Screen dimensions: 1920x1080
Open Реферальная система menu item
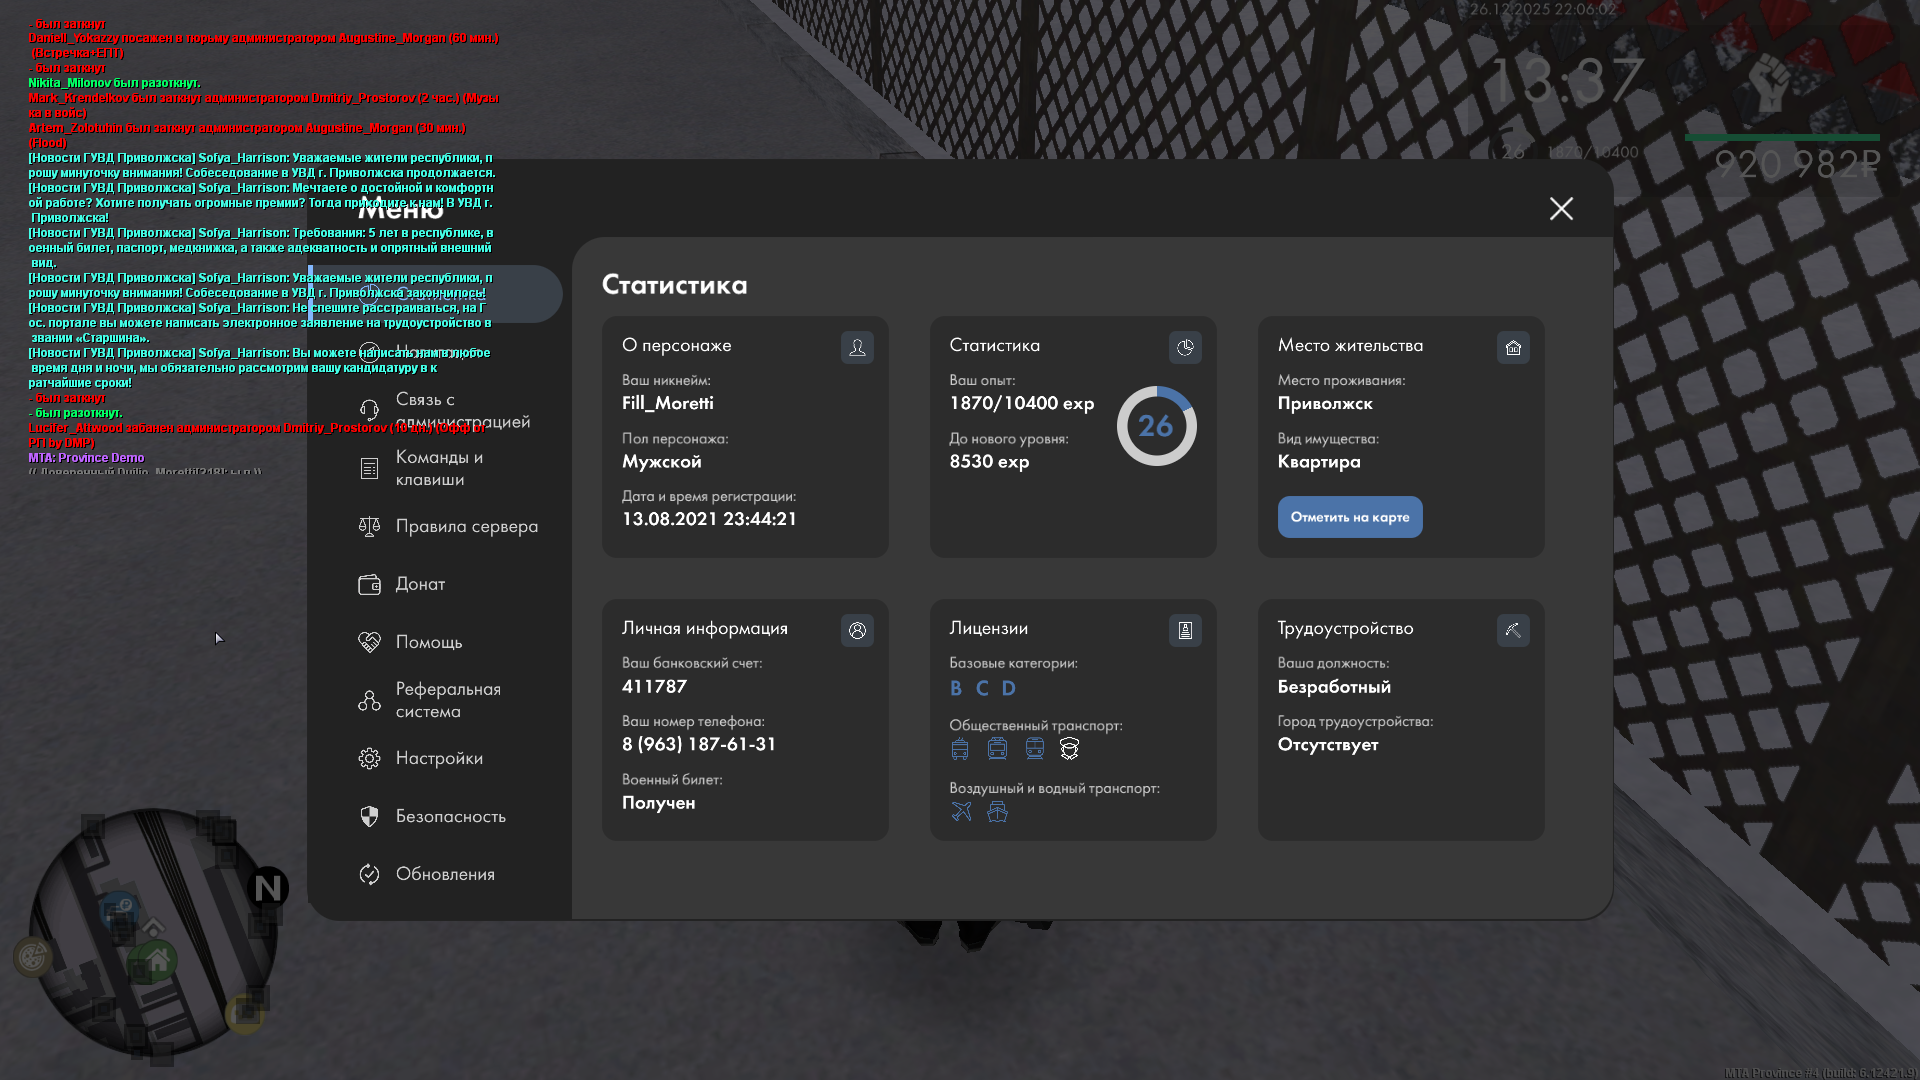coord(447,700)
